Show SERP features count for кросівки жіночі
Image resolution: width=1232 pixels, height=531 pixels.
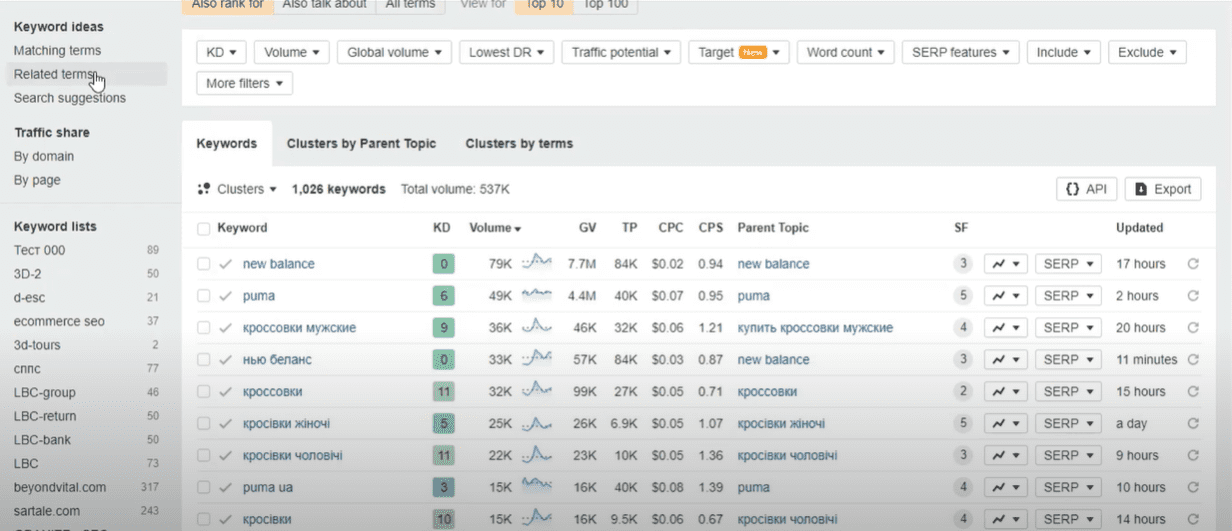click(963, 424)
